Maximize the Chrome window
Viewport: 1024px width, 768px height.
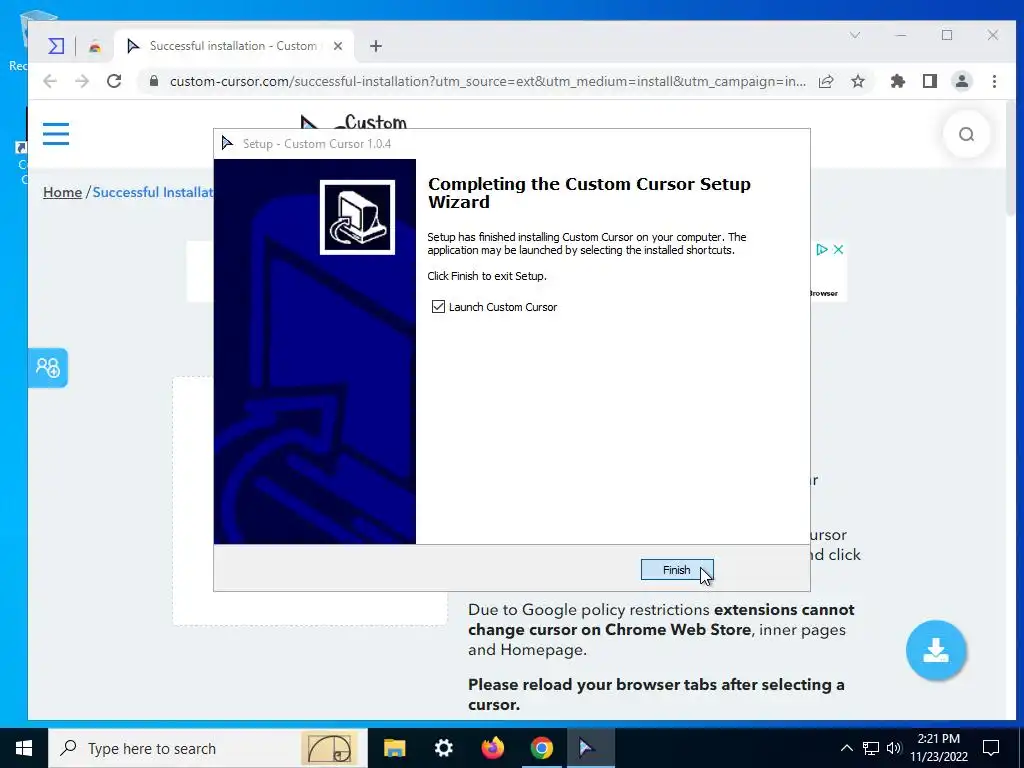click(947, 35)
